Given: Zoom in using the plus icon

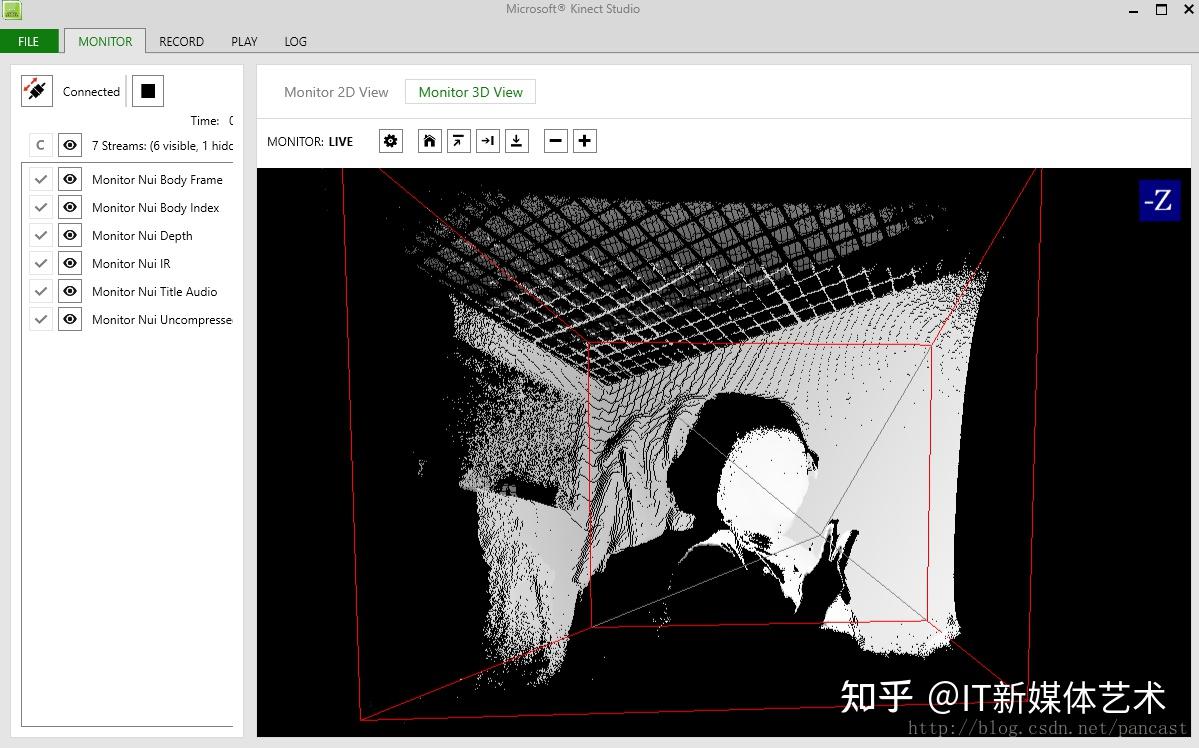Looking at the screenshot, I should tap(584, 140).
